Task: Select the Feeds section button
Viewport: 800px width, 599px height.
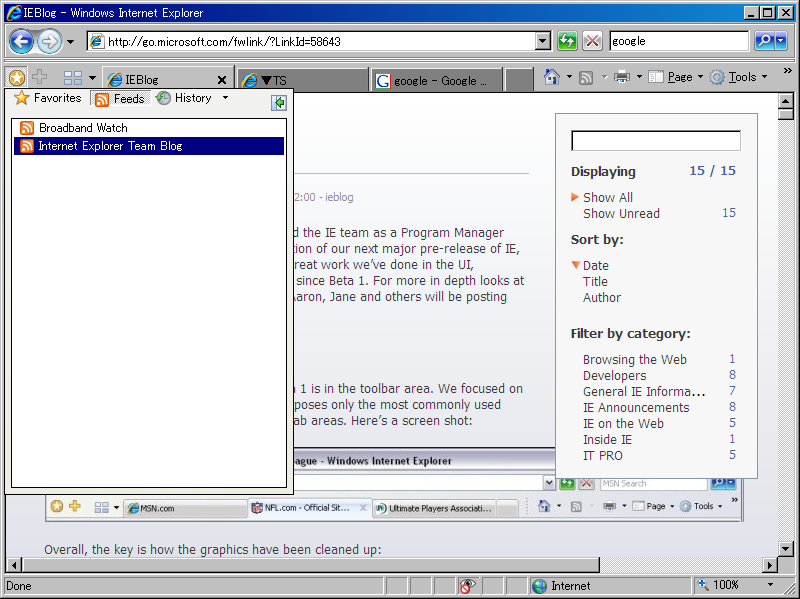Action: click(x=120, y=98)
